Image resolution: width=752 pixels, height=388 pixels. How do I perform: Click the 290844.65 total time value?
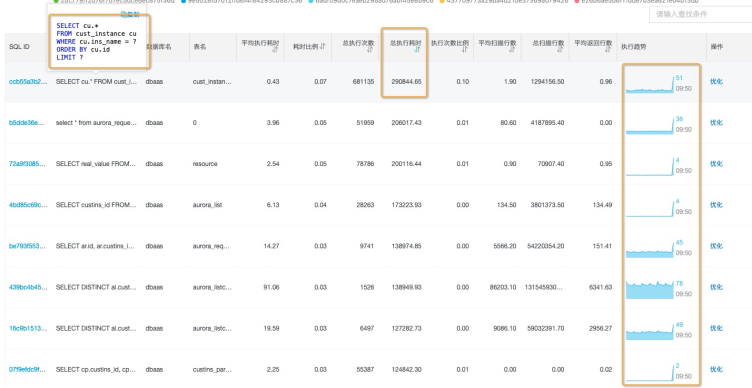pos(406,82)
